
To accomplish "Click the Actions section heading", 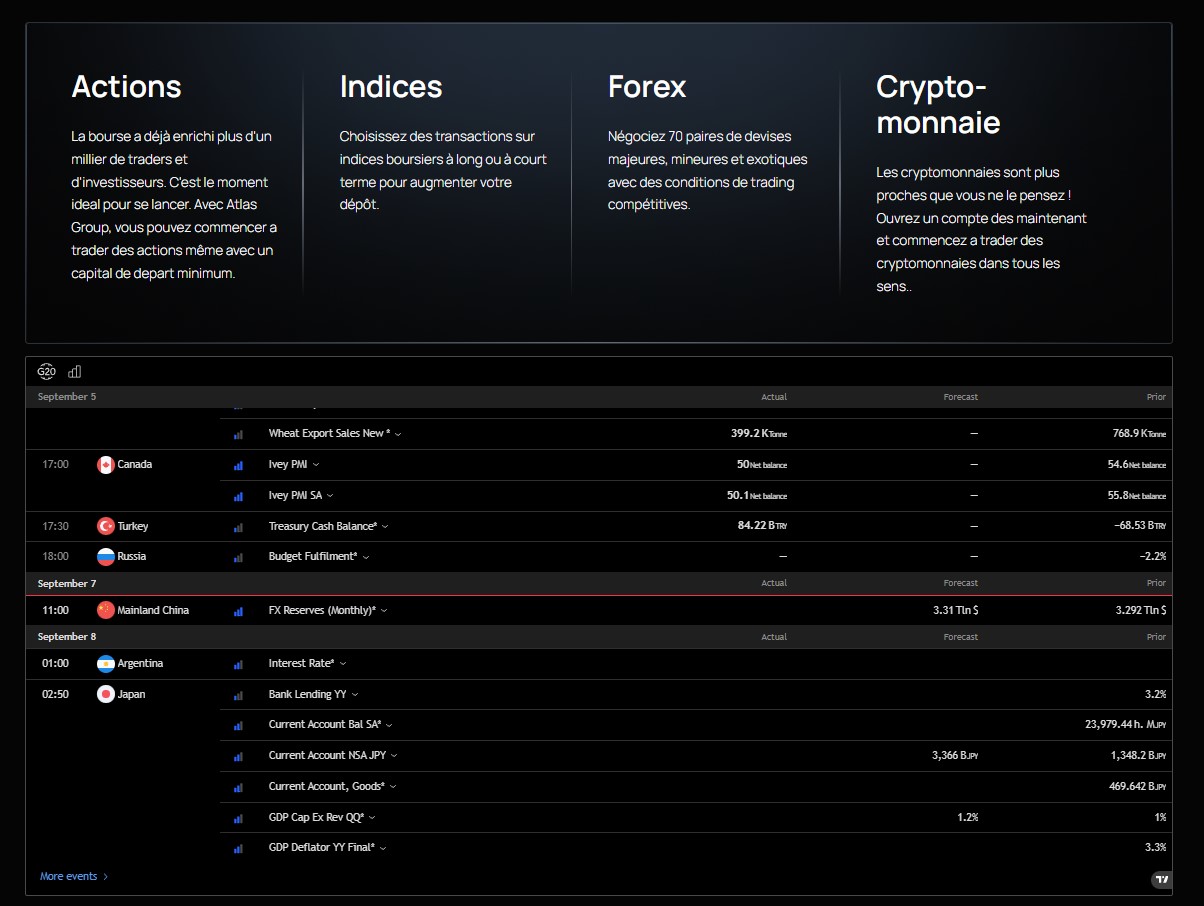I will click(126, 87).
